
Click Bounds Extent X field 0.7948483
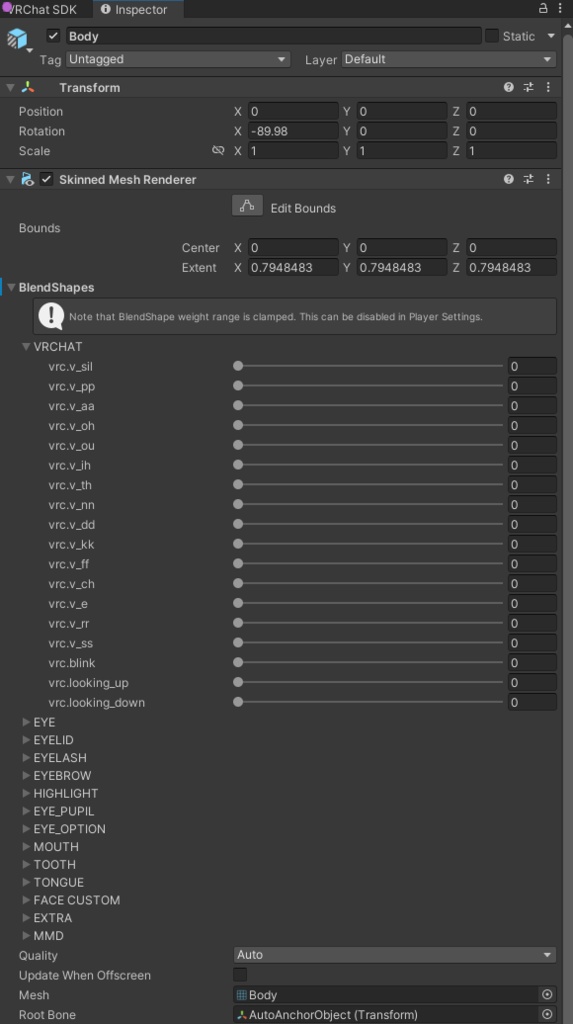(x=293, y=268)
